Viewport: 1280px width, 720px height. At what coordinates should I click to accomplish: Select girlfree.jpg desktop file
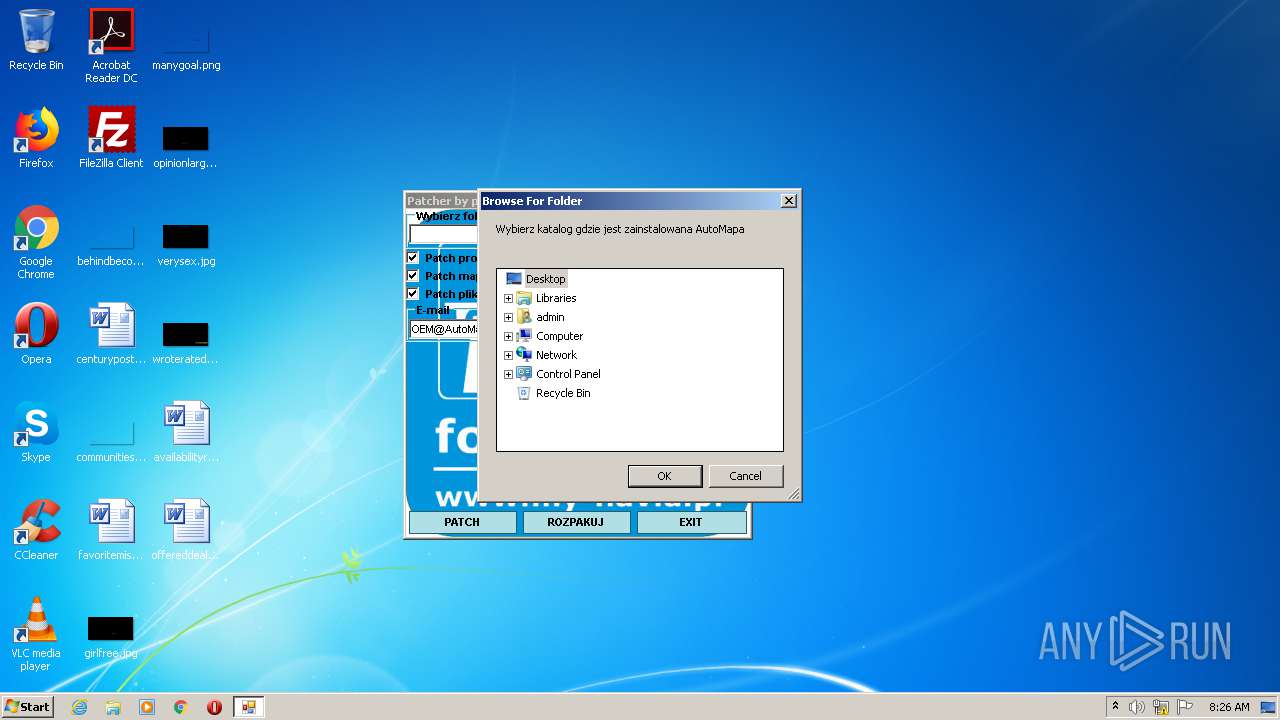point(111,636)
